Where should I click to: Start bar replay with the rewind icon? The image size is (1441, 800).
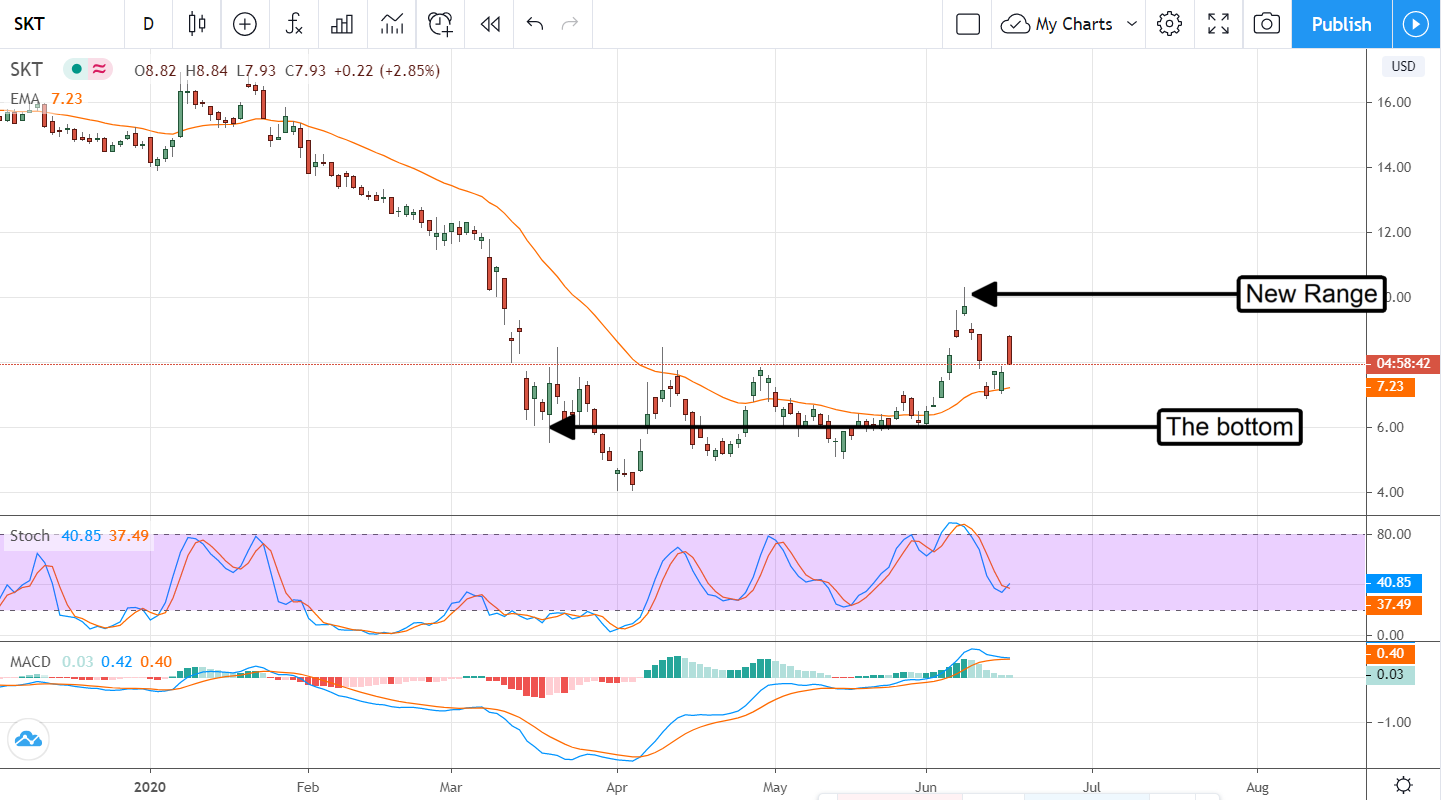[490, 24]
